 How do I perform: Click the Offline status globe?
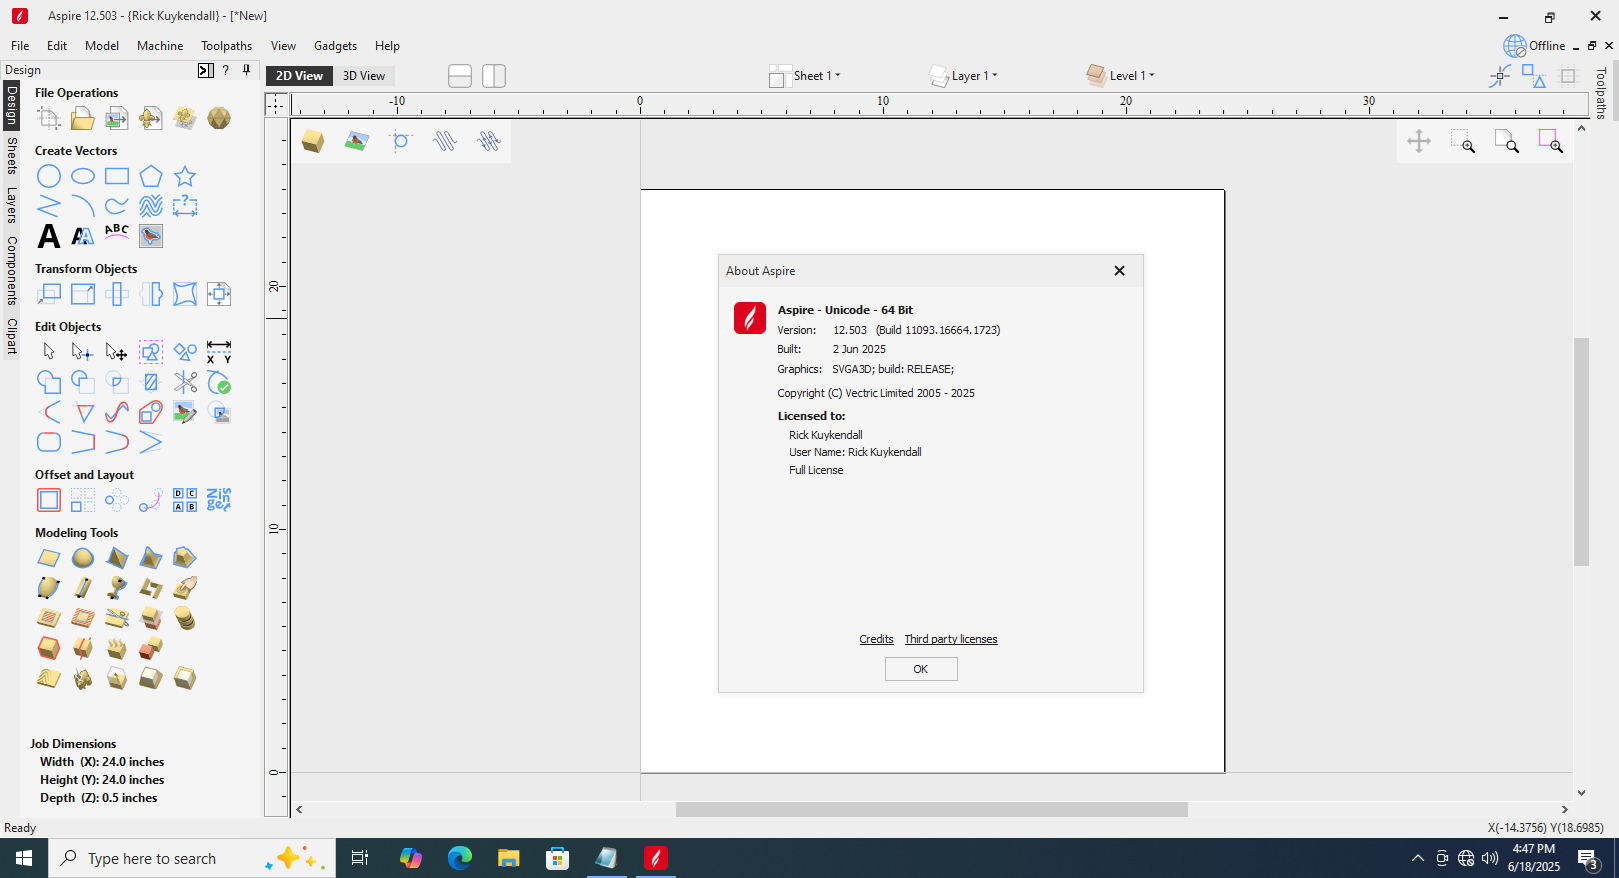pos(1515,46)
